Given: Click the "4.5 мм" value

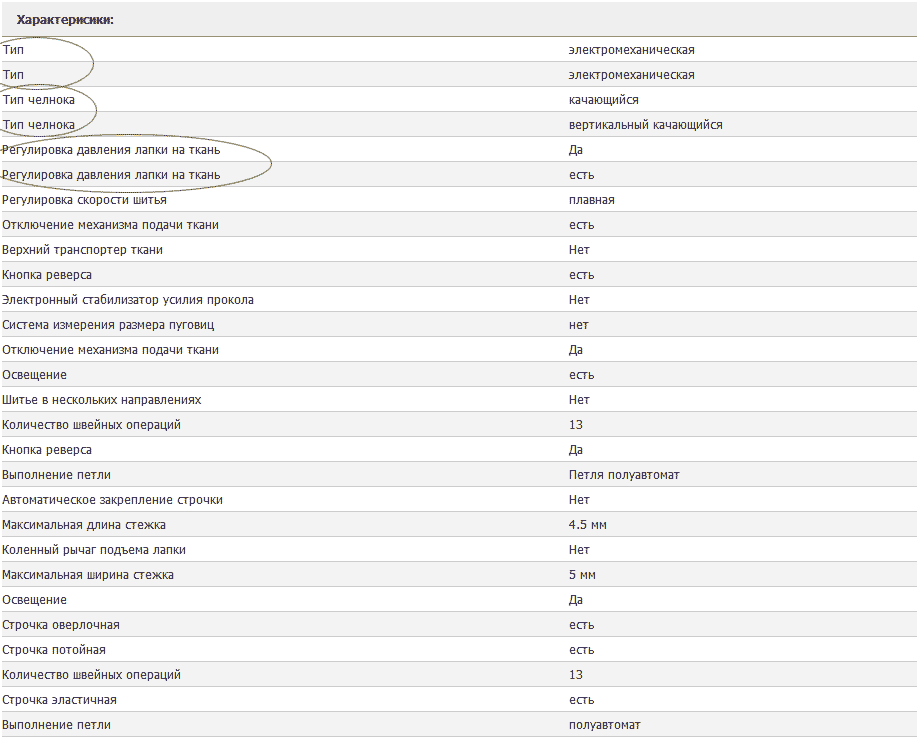Looking at the screenshot, I should click(587, 525).
